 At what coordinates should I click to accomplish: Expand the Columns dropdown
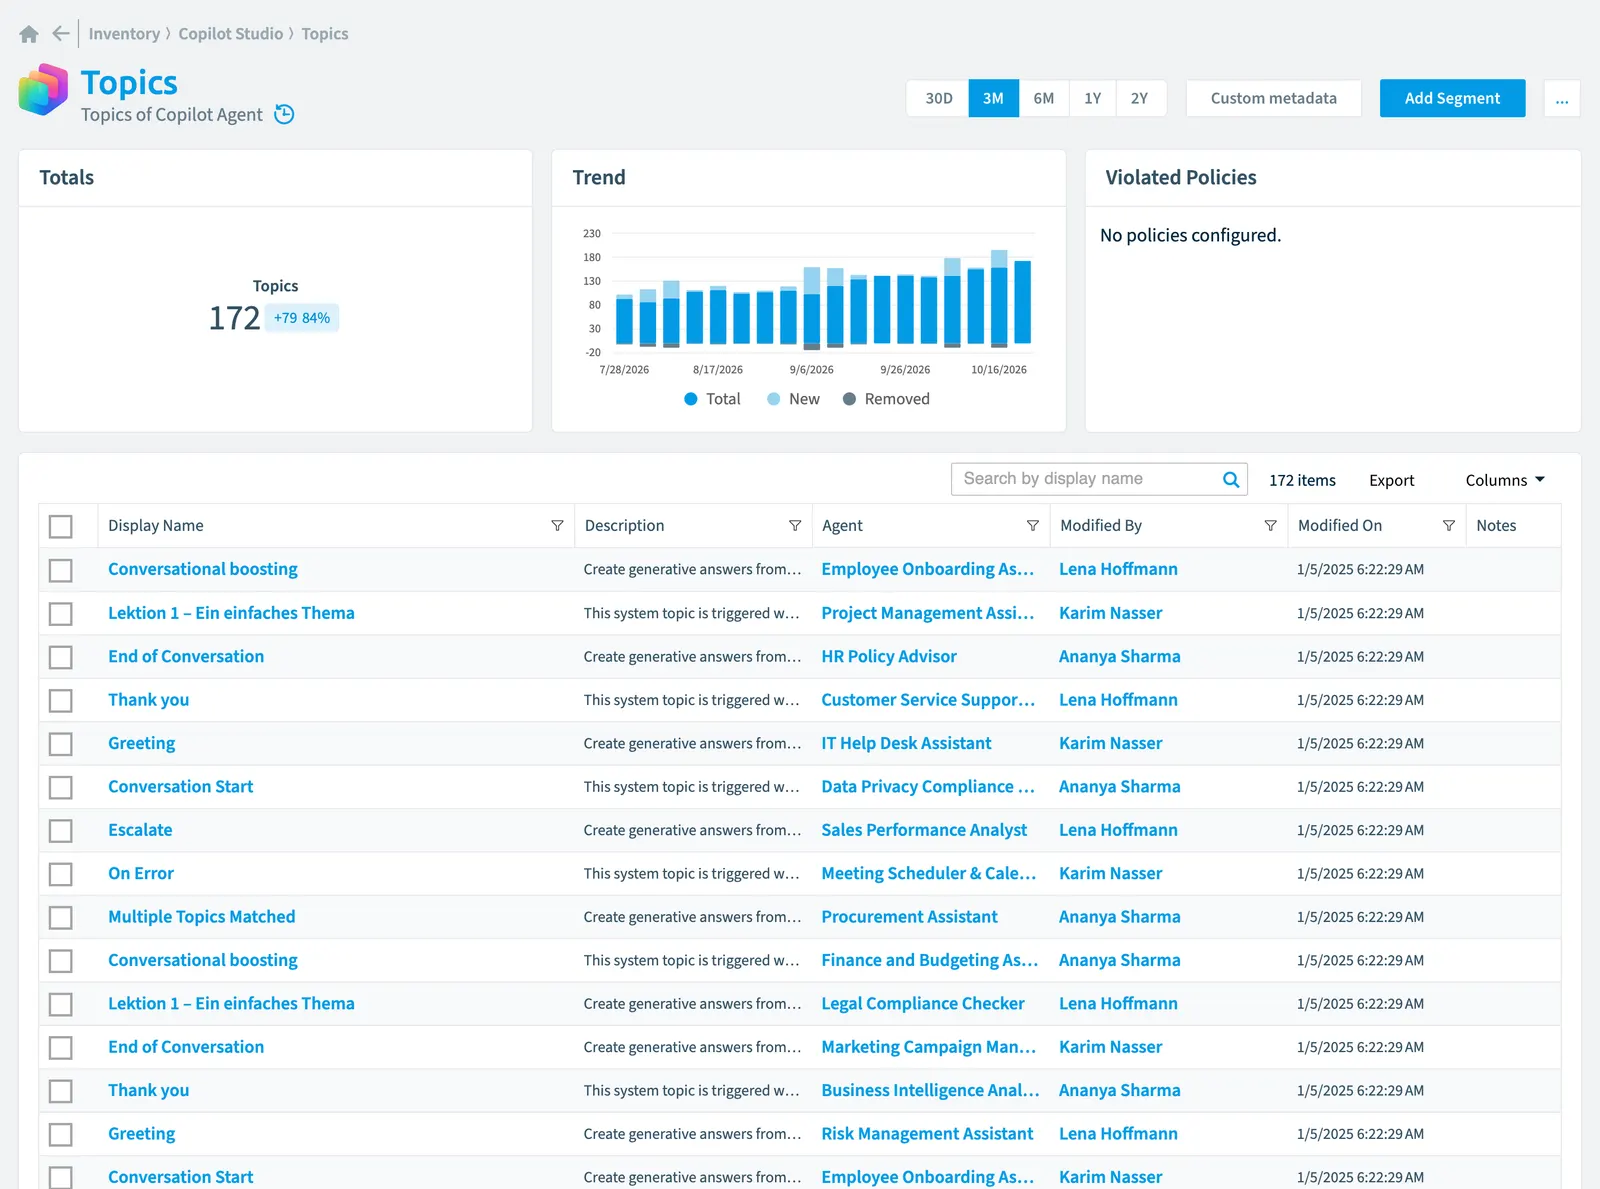coord(1505,480)
